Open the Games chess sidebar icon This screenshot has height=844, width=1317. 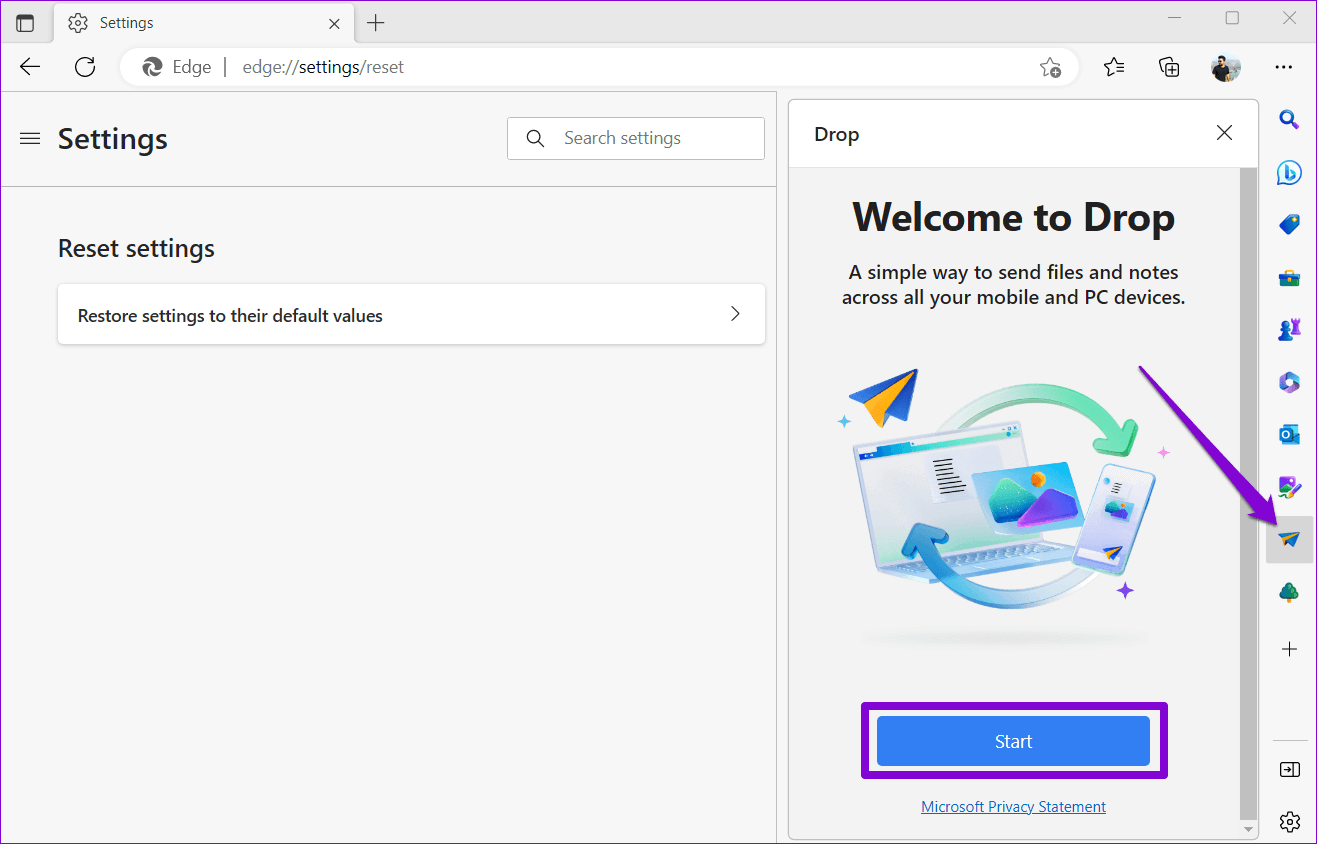tap(1289, 329)
